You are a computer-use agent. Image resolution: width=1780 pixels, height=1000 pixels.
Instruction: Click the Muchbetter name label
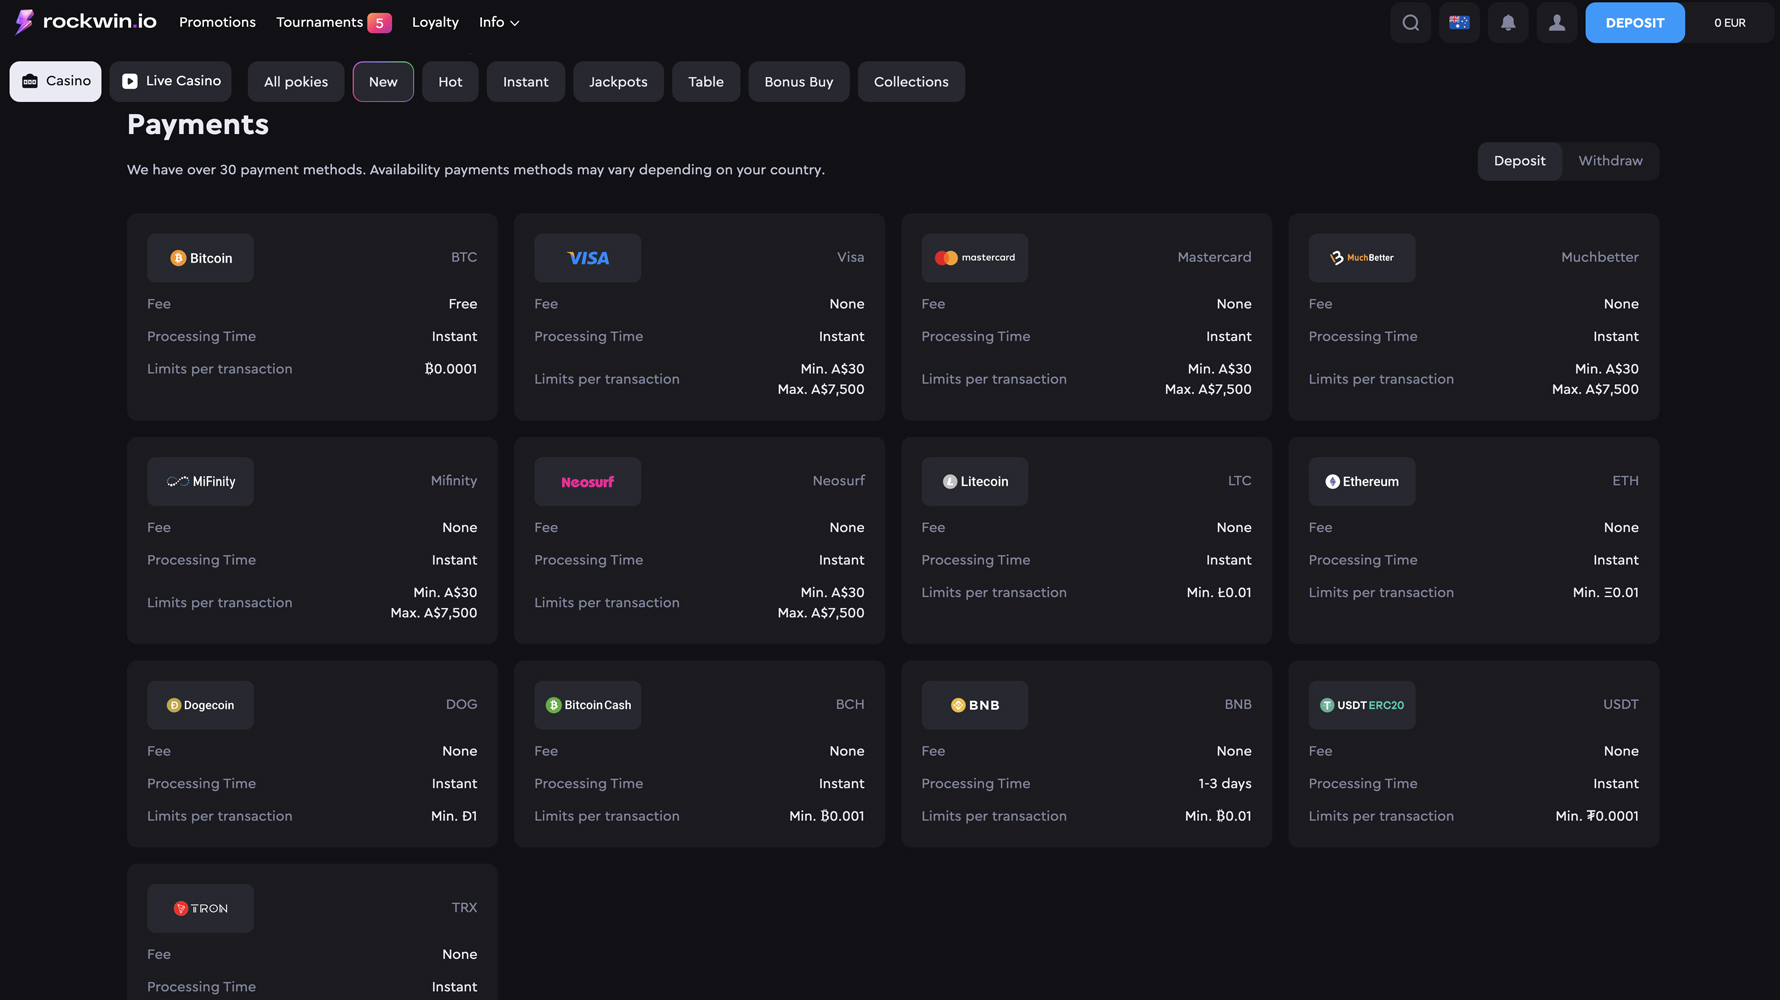point(1599,257)
